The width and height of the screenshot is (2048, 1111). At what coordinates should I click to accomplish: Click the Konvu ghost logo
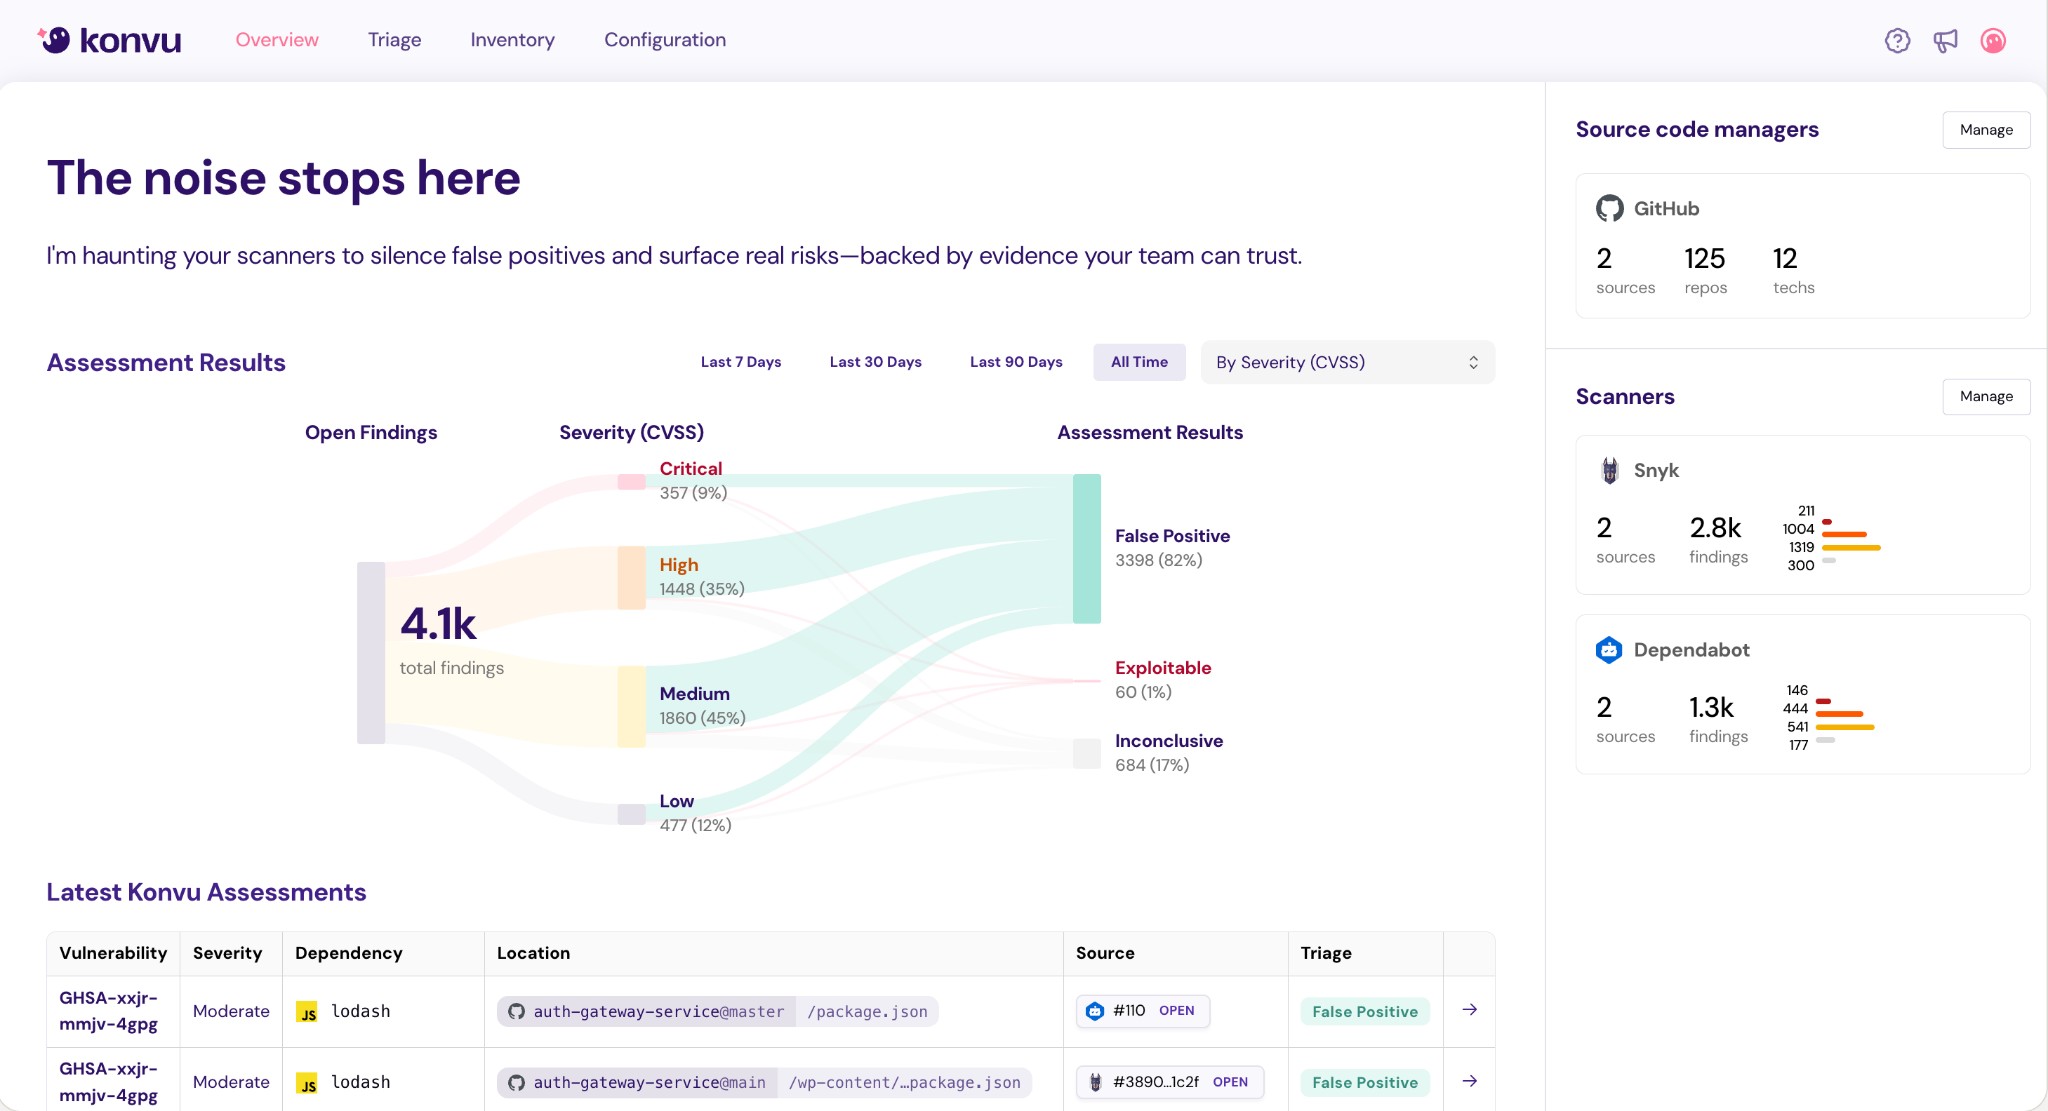tap(55, 39)
